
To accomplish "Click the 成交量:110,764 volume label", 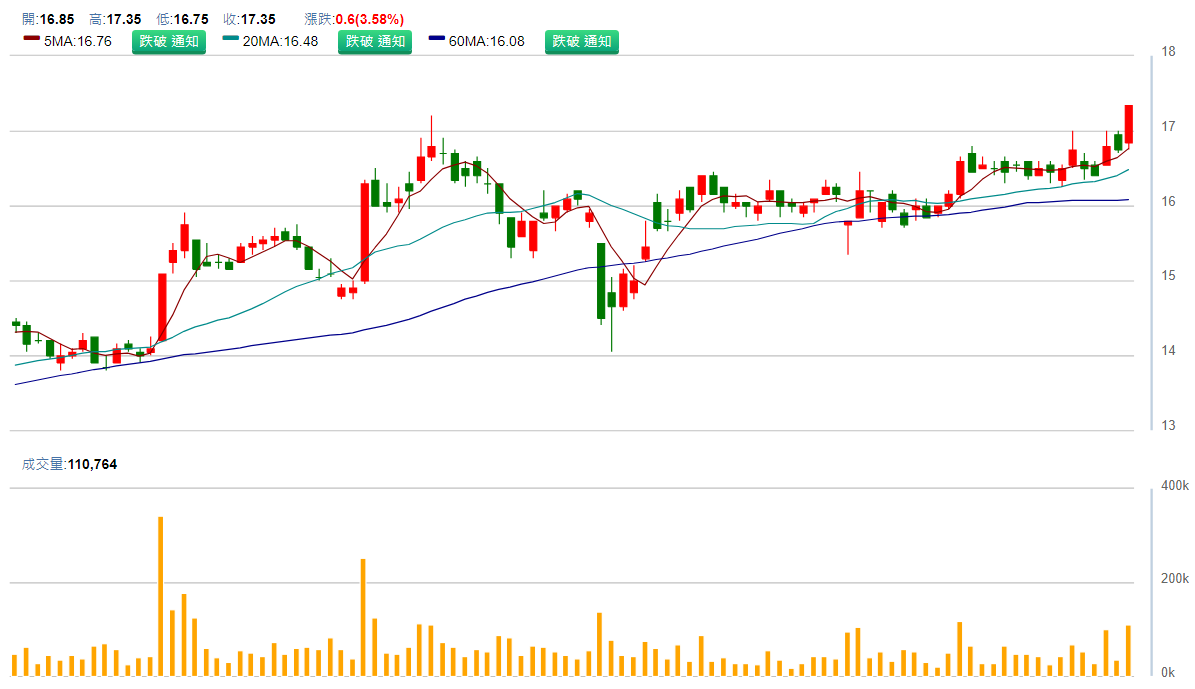I will click(70, 464).
